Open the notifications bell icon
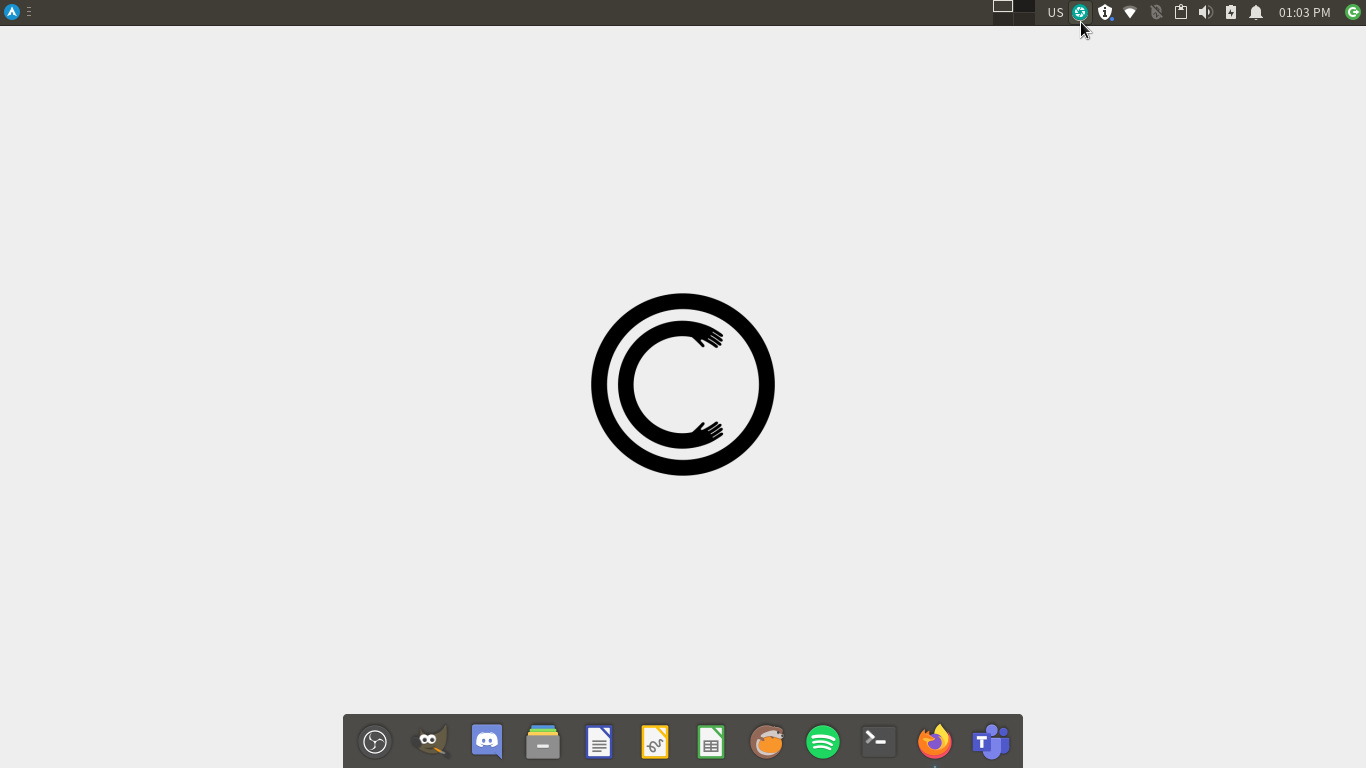1366x768 pixels. pyautogui.click(x=1256, y=12)
